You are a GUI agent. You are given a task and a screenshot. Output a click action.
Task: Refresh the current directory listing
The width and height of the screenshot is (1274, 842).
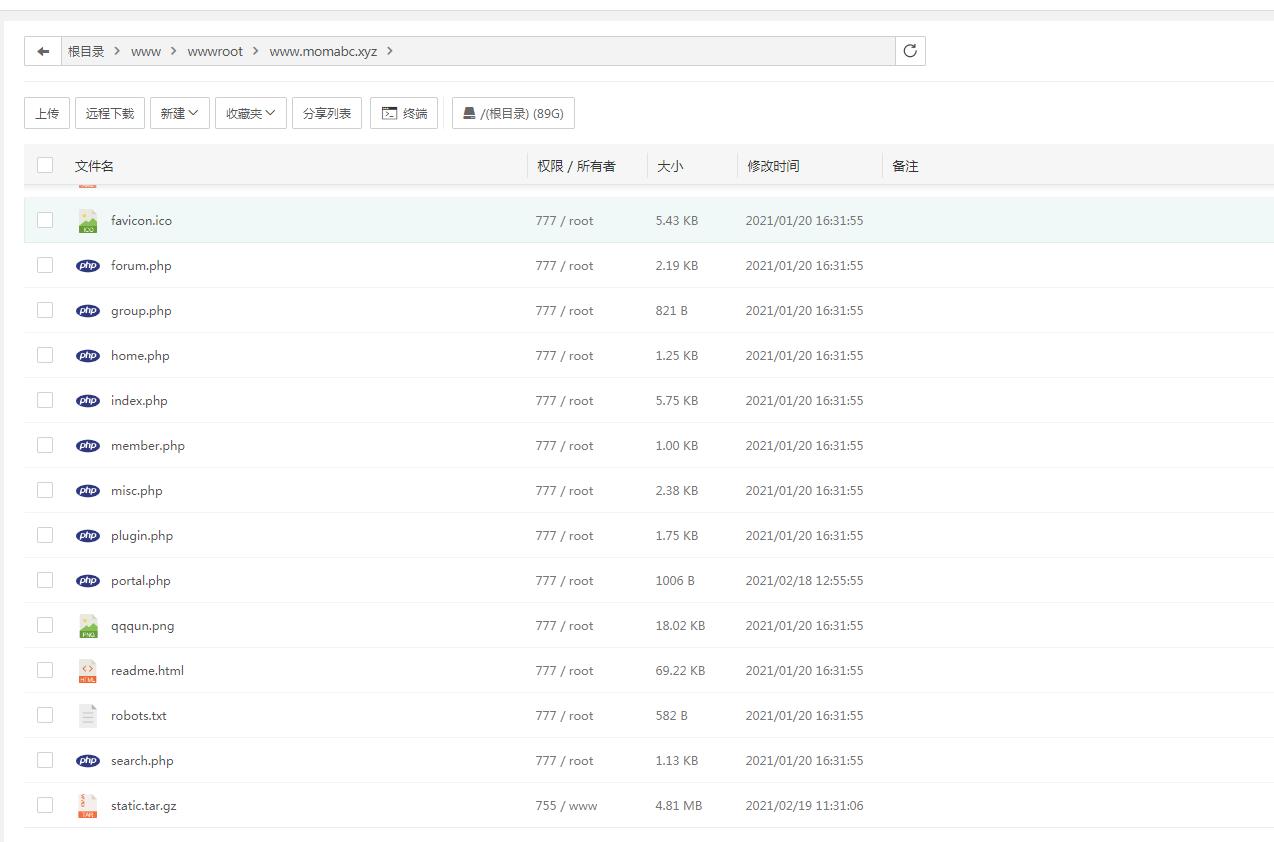coord(910,51)
